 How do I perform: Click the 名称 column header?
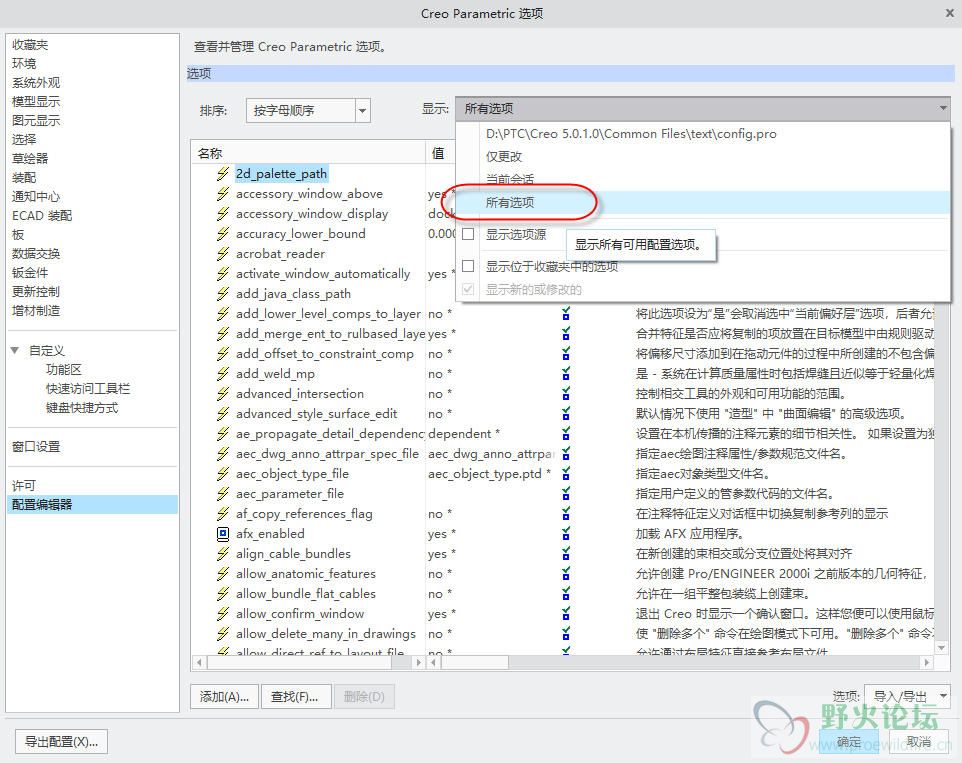click(308, 153)
